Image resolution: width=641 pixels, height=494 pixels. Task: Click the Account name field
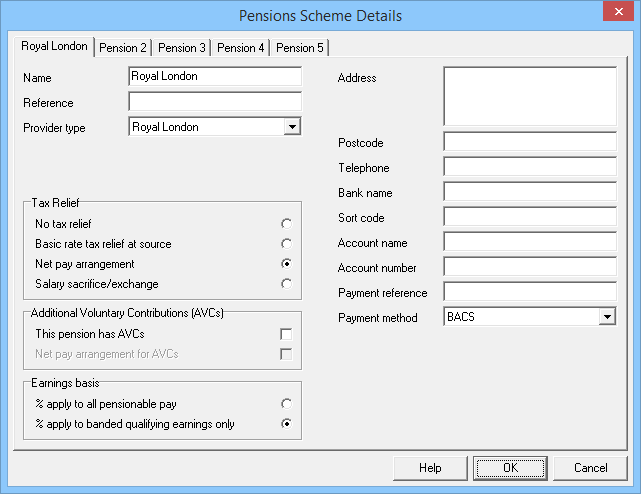point(530,242)
